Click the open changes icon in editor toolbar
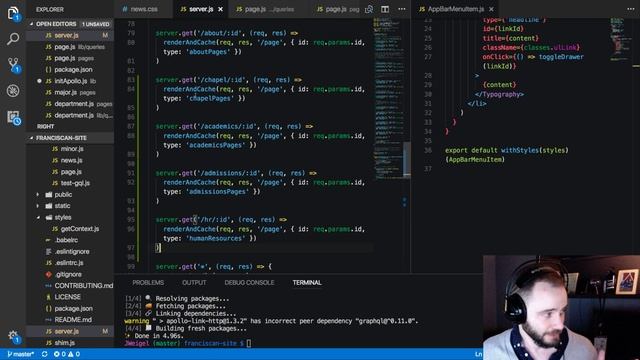This screenshot has width=640, height=360. [x=369, y=9]
